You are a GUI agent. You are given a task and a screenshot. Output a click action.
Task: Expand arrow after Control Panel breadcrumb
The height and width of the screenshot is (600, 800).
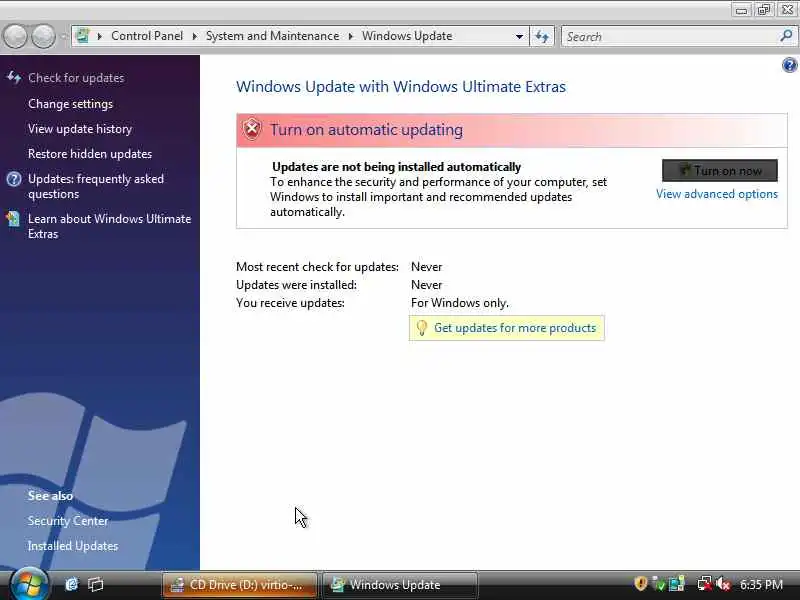tap(194, 36)
